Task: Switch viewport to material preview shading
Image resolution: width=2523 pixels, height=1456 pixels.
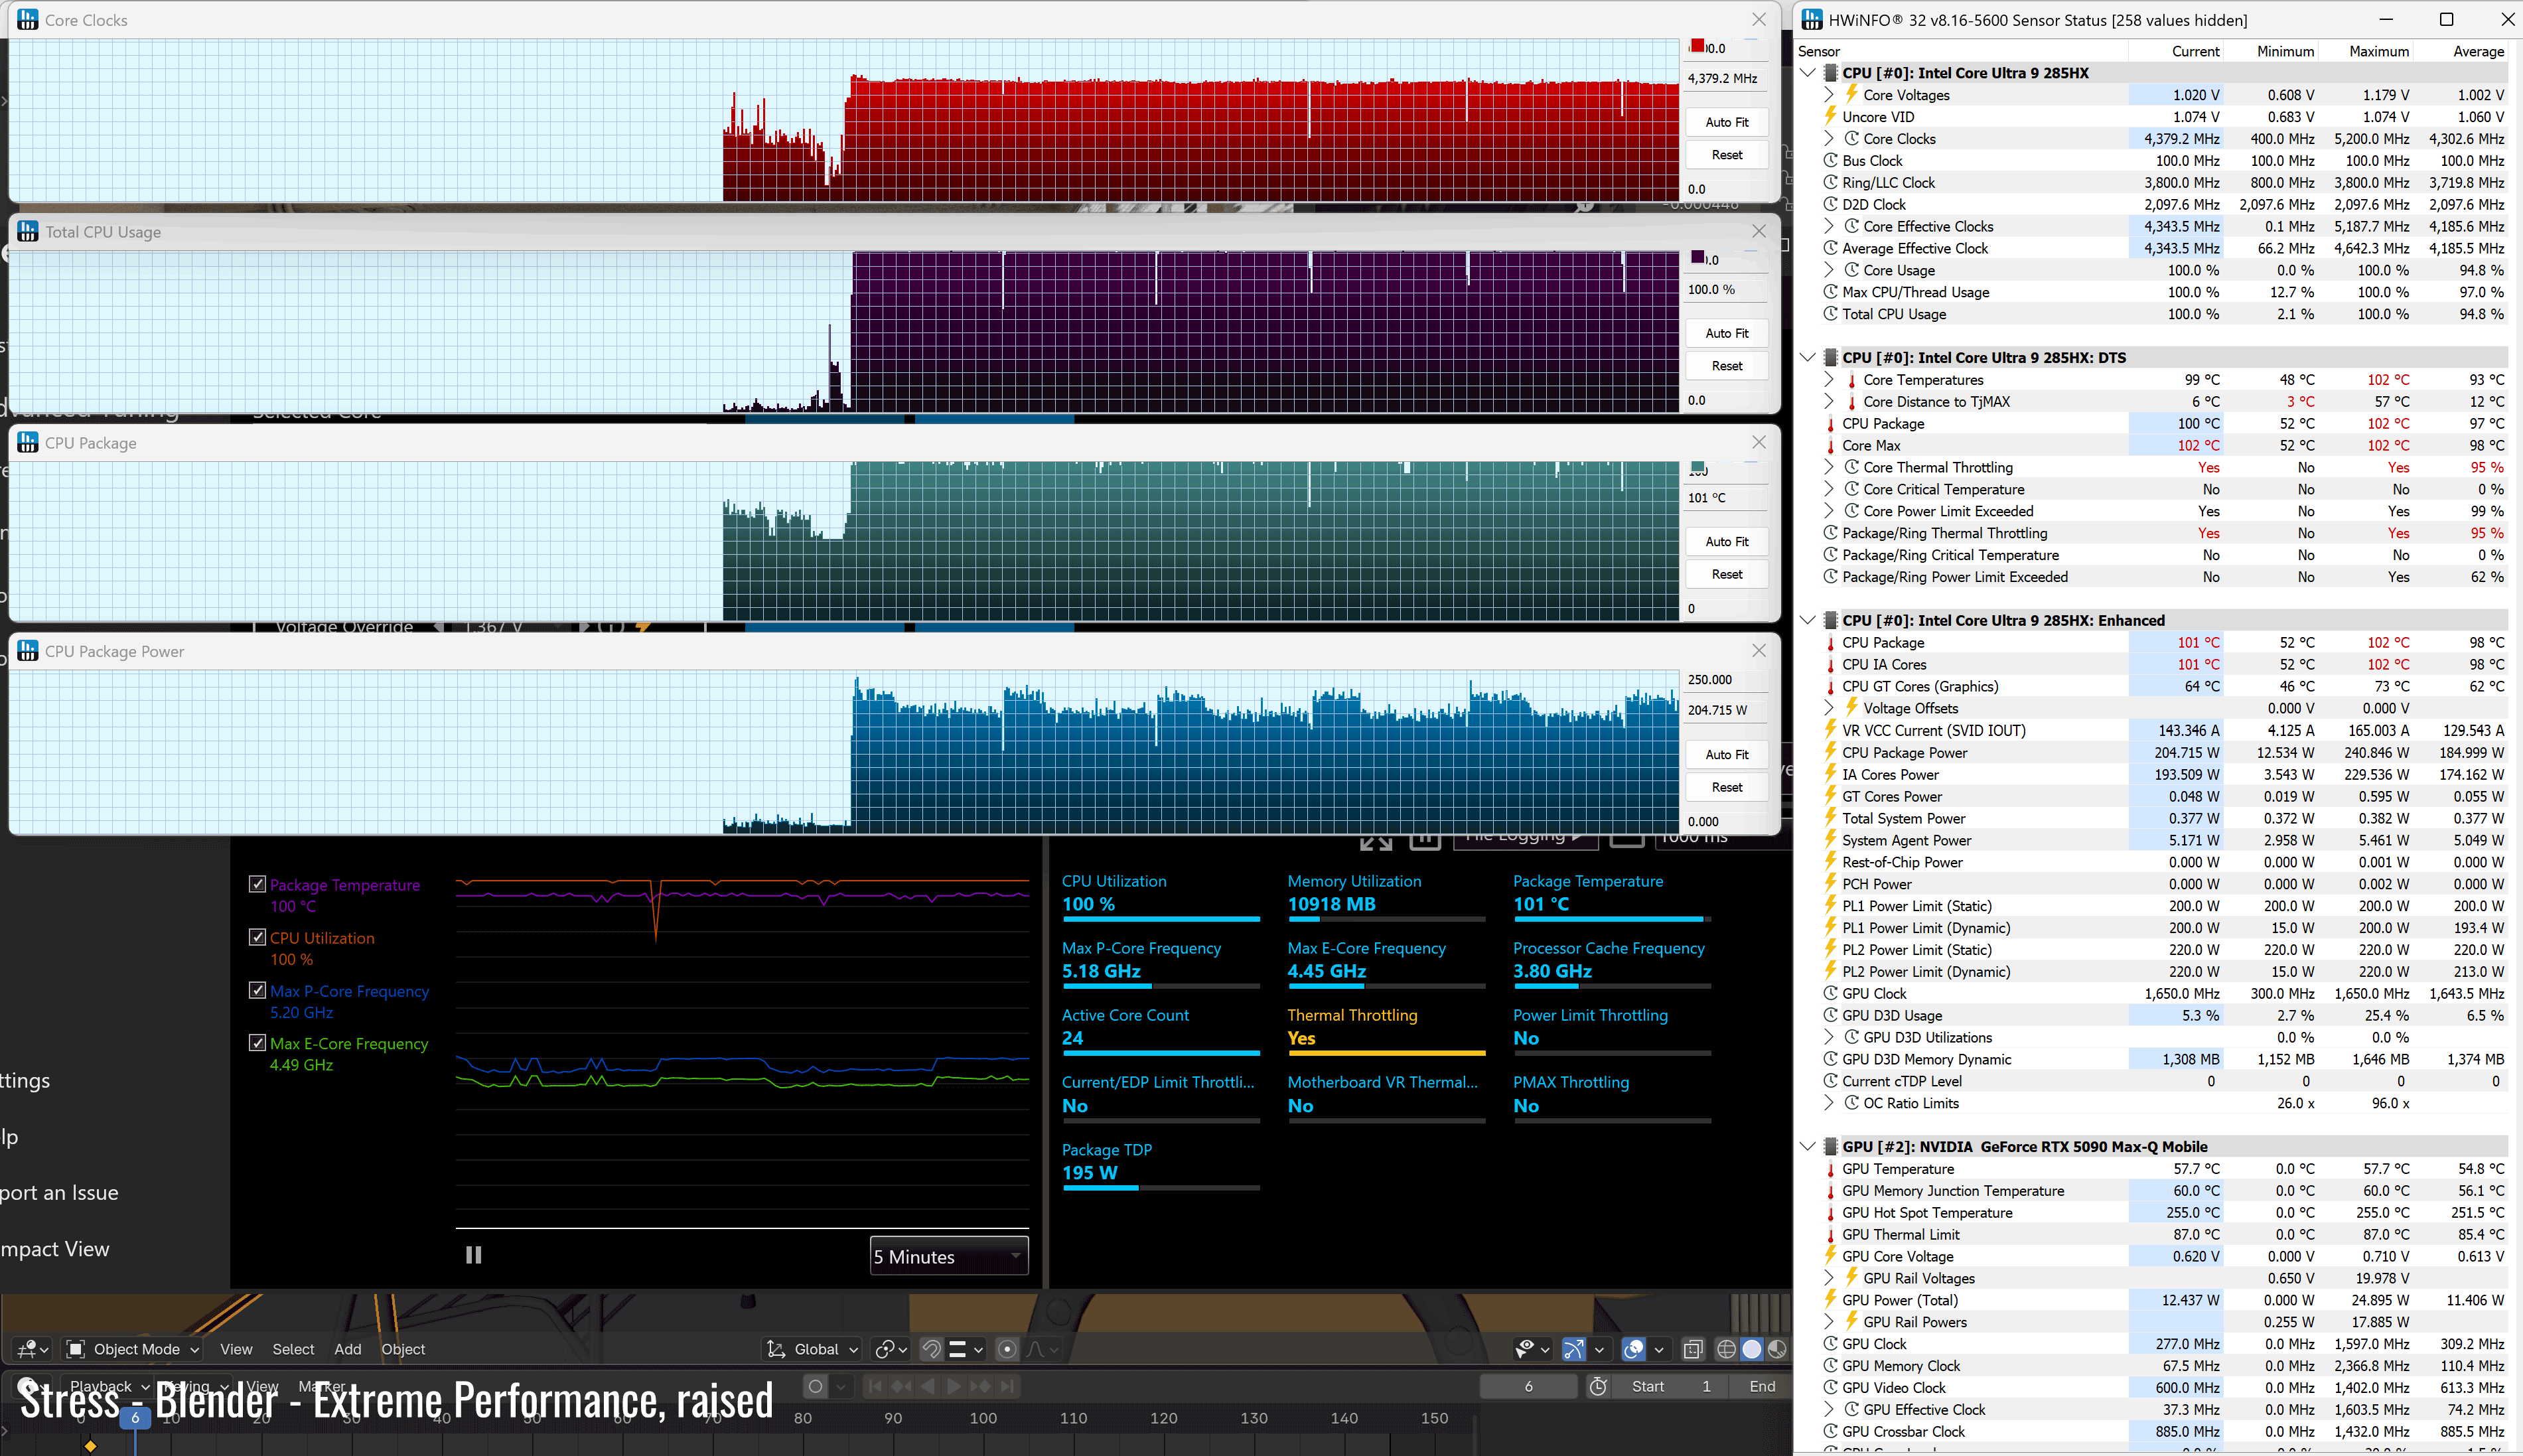Action: click(1776, 1349)
